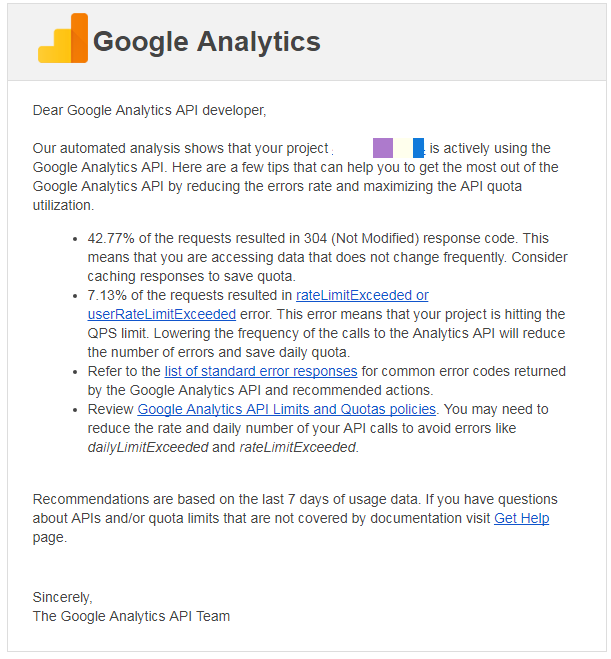Viewport: 611px width, 659px height.
Task: Open the userRateLimitExceeded link
Action: [162, 314]
